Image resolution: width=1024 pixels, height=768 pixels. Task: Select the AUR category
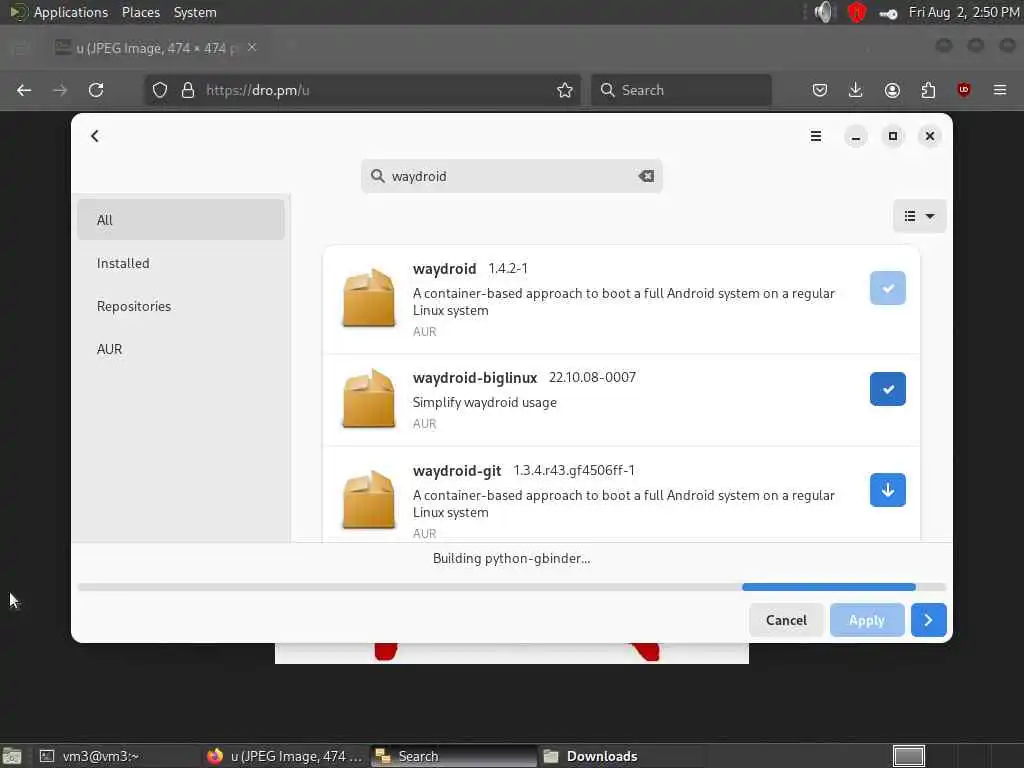pos(181,349)
